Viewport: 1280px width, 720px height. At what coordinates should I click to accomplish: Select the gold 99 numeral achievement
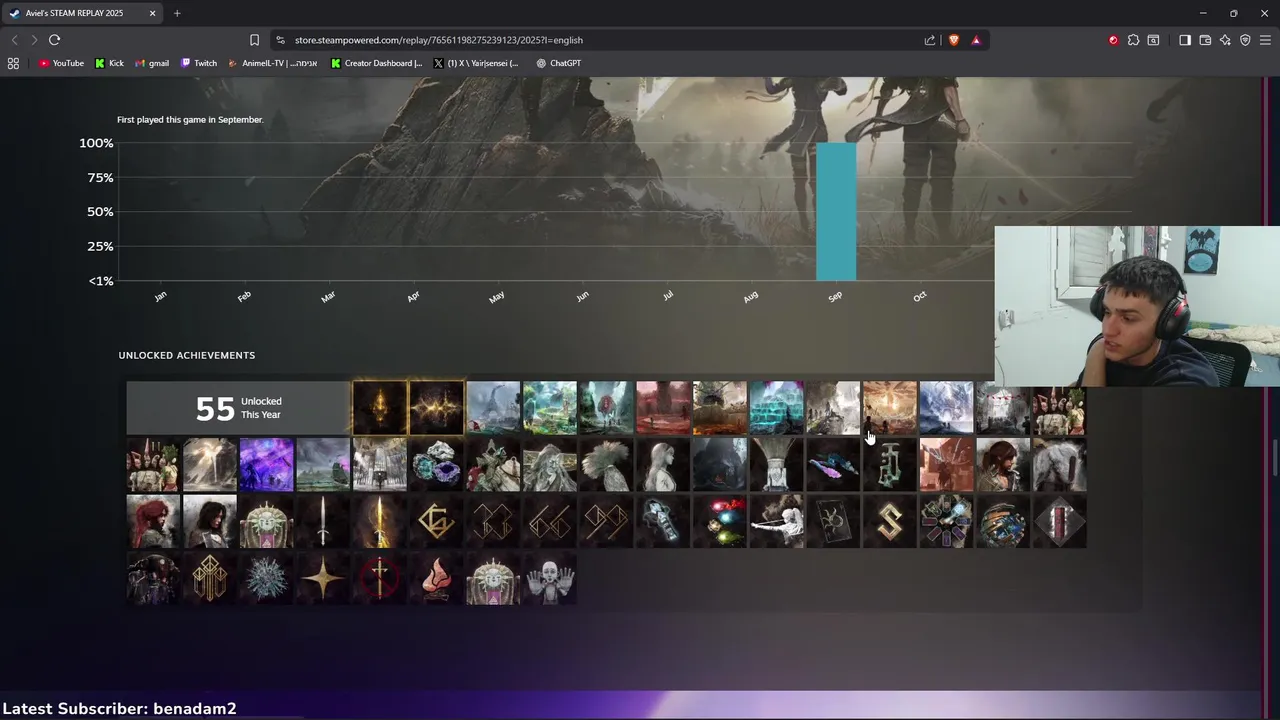(x=606, y=521)
